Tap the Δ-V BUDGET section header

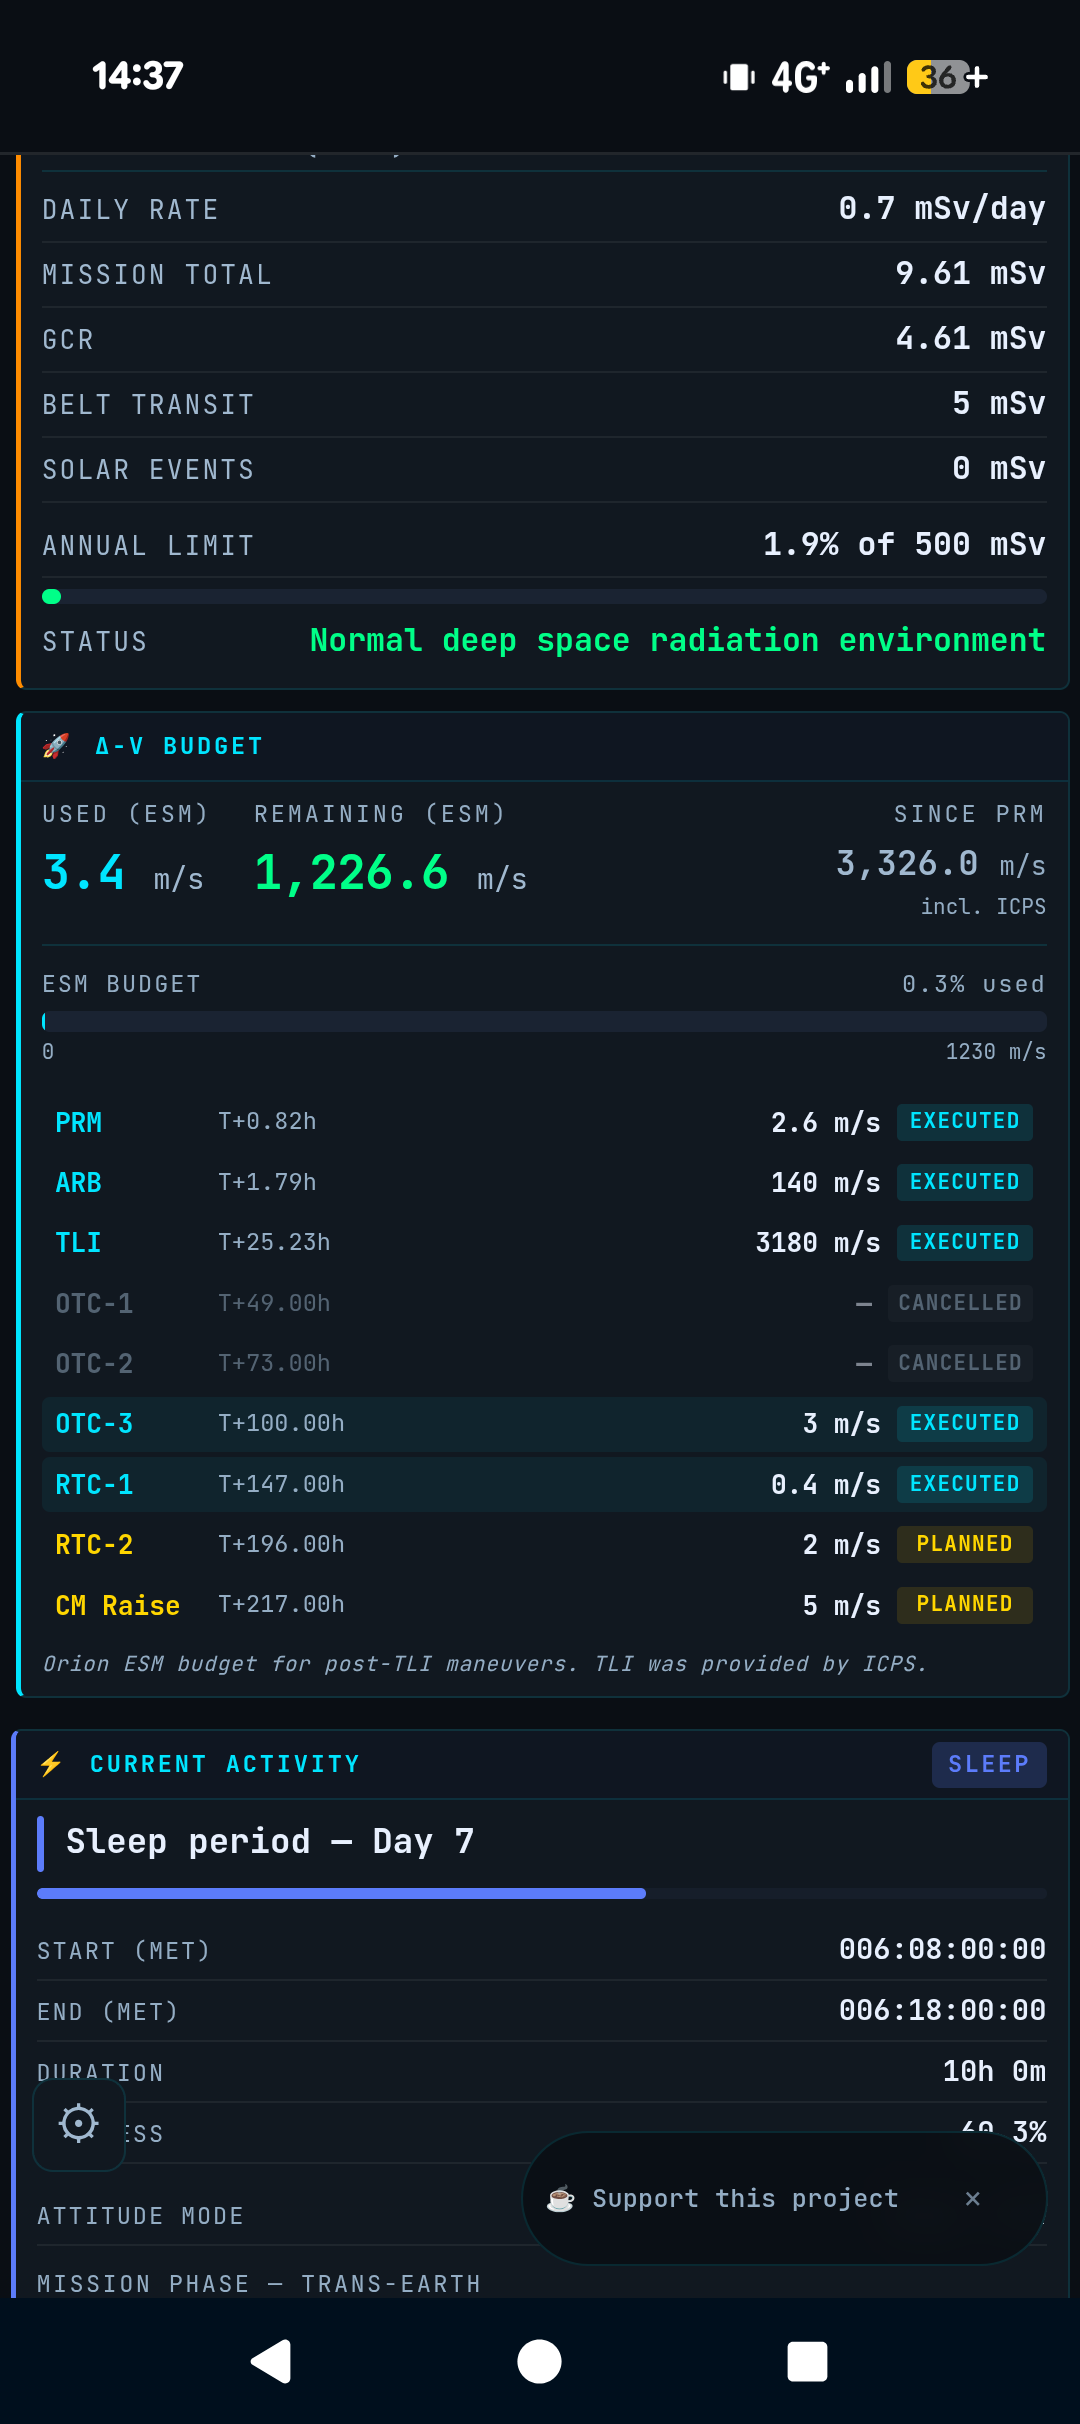coord(179,746)
